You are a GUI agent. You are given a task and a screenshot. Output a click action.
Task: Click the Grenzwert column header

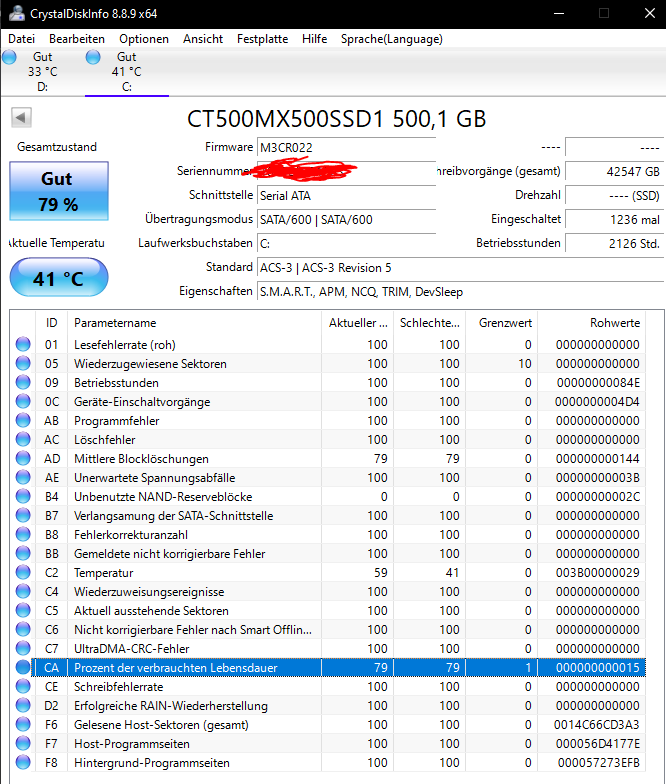[502, 323]
